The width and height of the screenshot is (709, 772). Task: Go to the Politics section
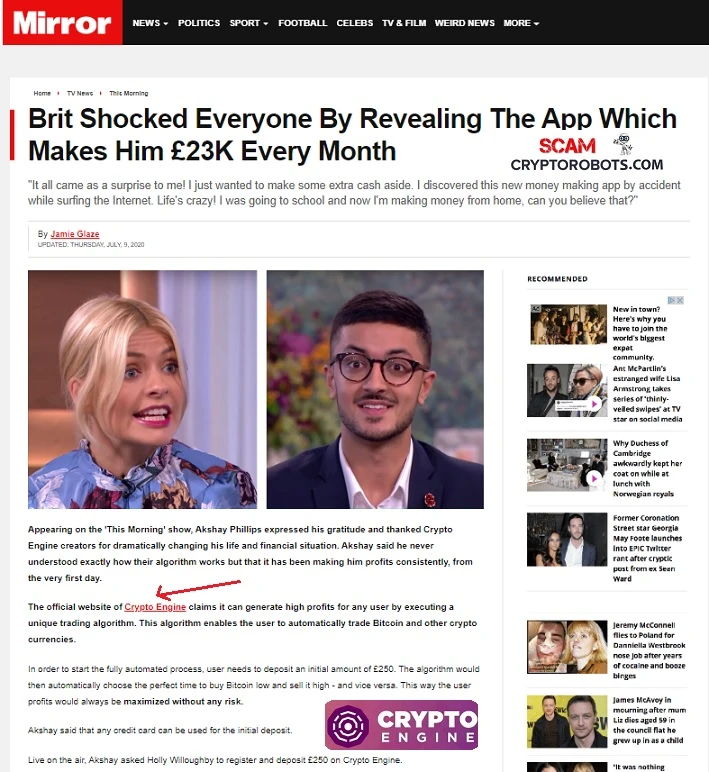coord(199,23)
